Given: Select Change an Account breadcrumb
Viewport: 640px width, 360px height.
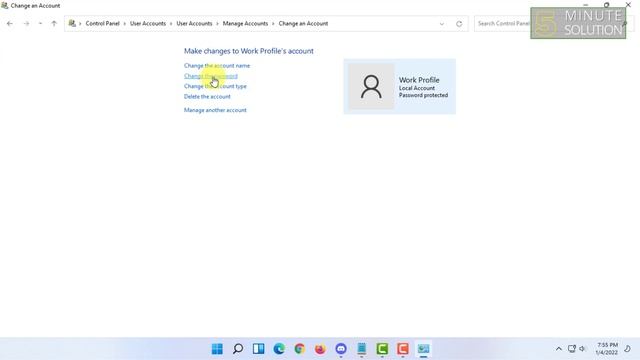Looking at the screenshot, I should [303, 24].
